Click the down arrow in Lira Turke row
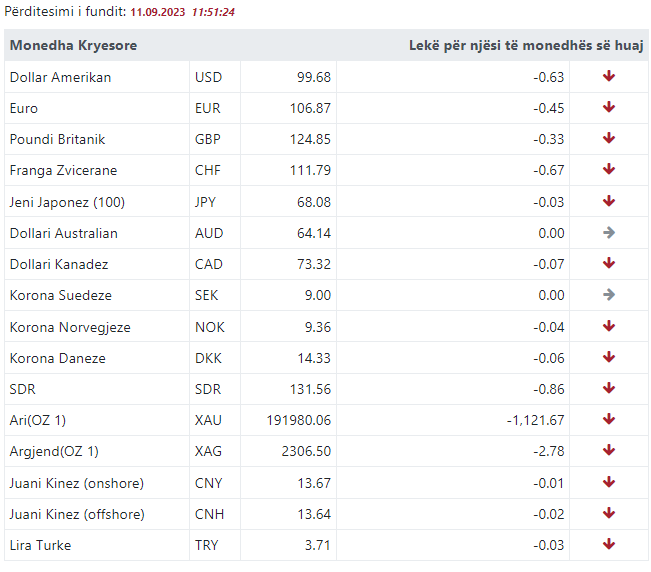Viewport: 651px width, 572px height. [x=609, y=545]
